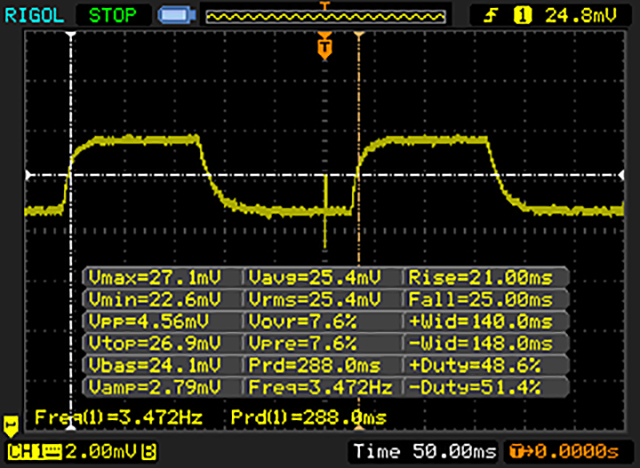The height and width of the screenshot is (468, 640).
Task: Click the waveform memory overview bar
Action: click(x=325, y=16)
